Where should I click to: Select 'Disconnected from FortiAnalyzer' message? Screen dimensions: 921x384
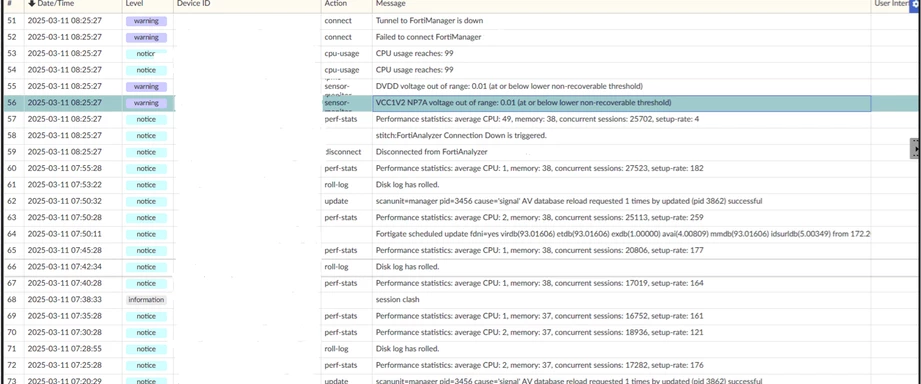(432, 152)
